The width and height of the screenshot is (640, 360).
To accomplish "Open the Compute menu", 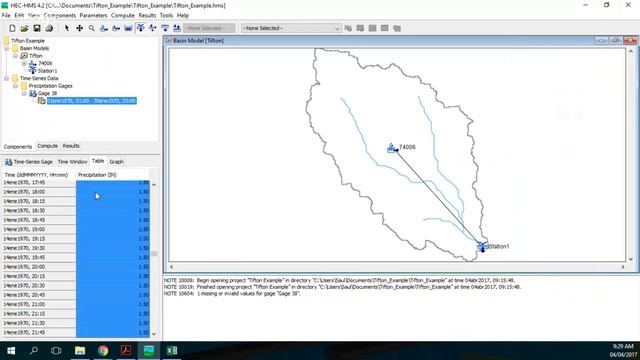I will pyautogui.click(x=123, y=16).
